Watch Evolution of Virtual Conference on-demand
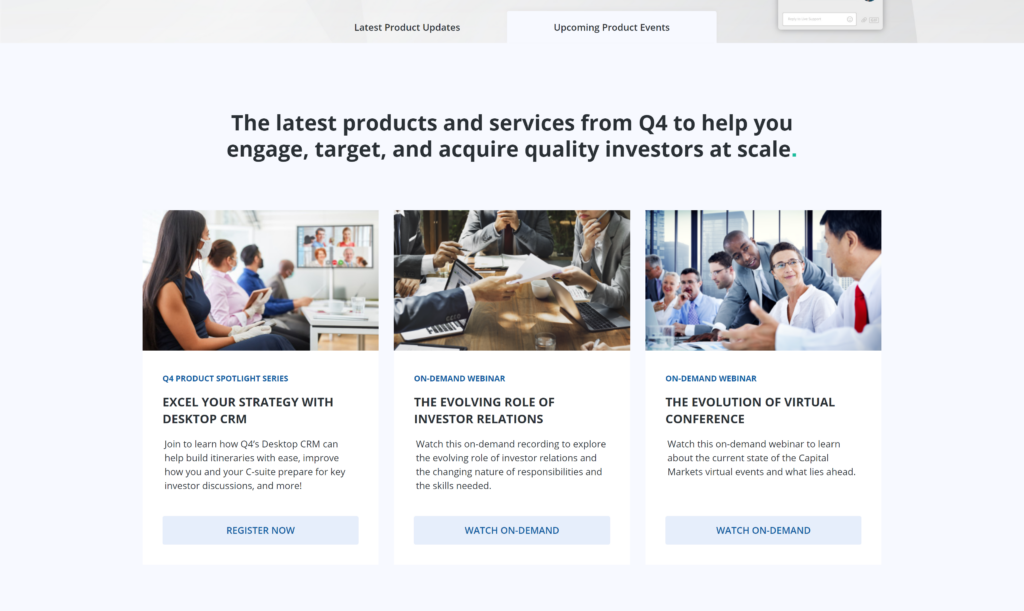1024x611 pixels. point(763,530)
